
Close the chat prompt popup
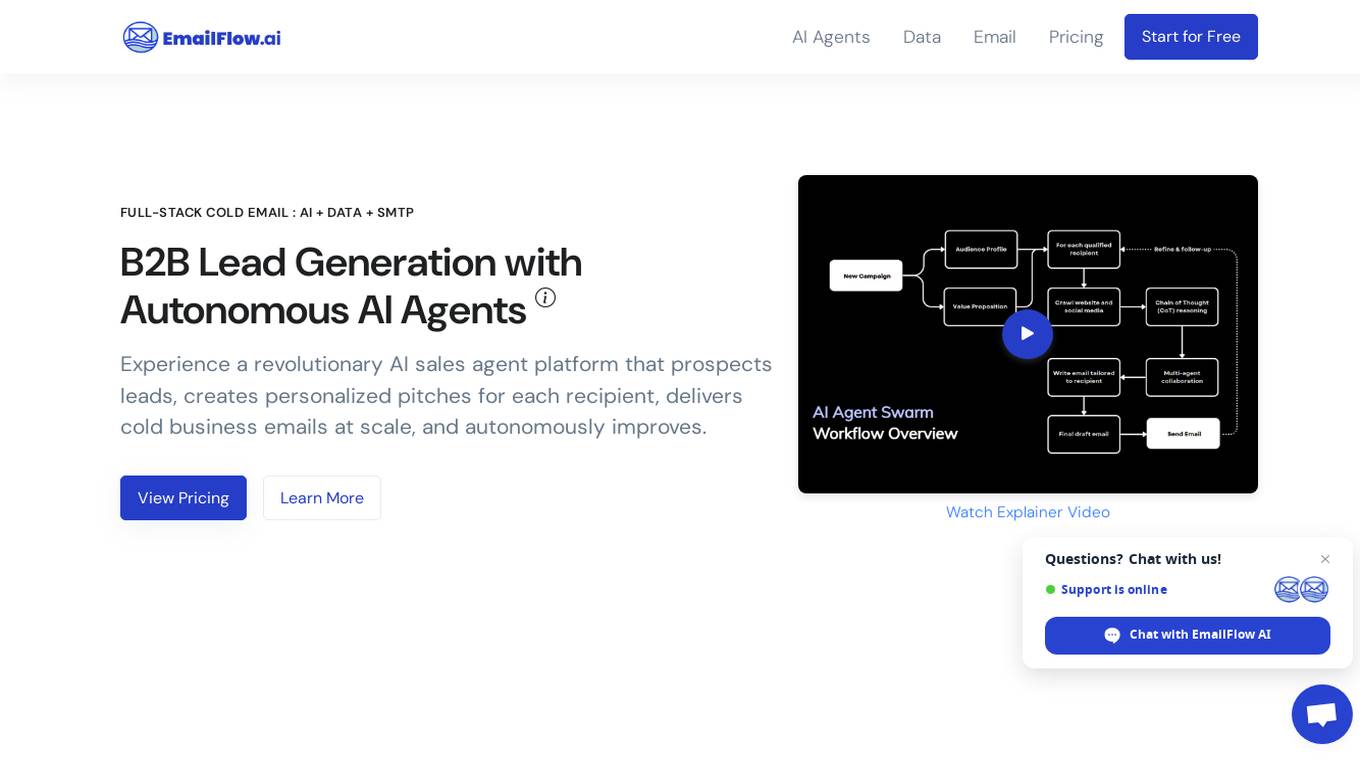[1325, 559]
